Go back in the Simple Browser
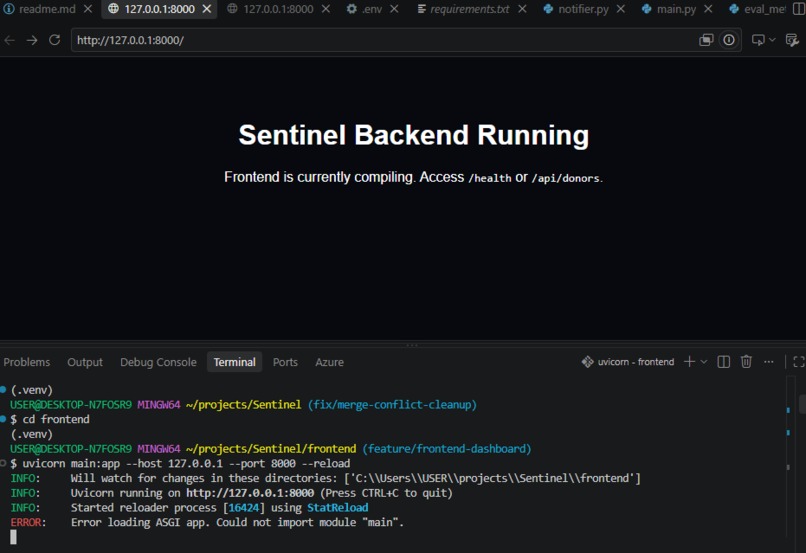 [10, 40]
